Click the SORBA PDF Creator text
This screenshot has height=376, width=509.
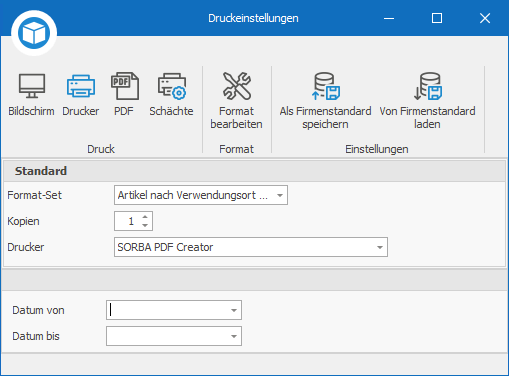[x=165, y=247]
